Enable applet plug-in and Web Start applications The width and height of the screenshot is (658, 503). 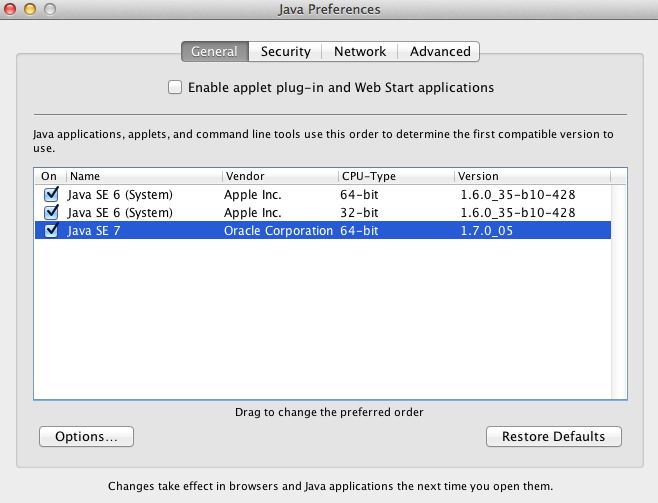(x=175, y=87)
